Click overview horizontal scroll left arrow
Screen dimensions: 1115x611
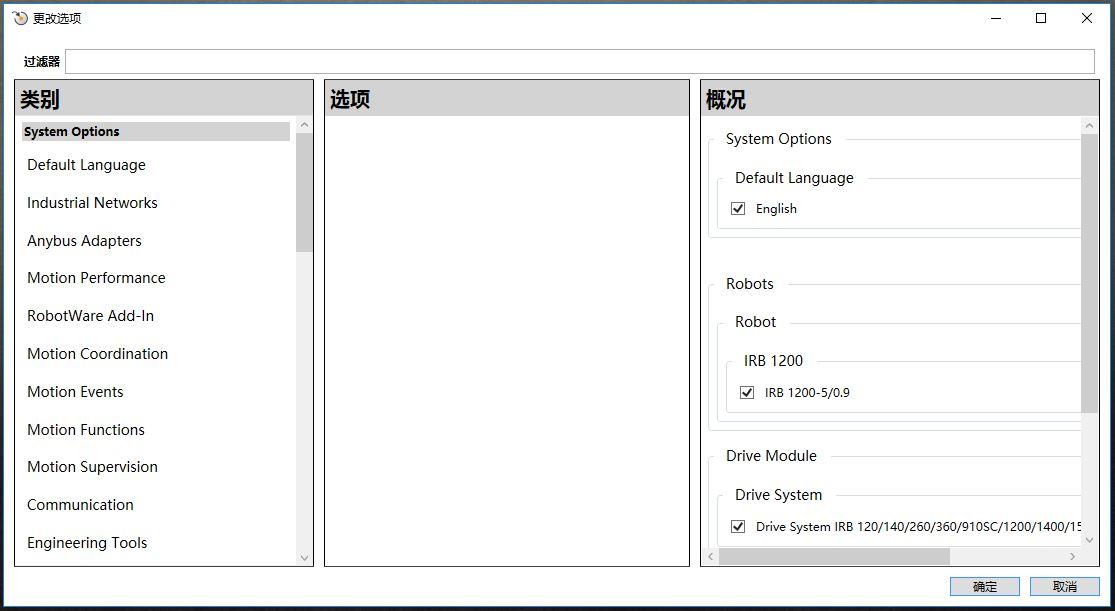tap(710, 556)
